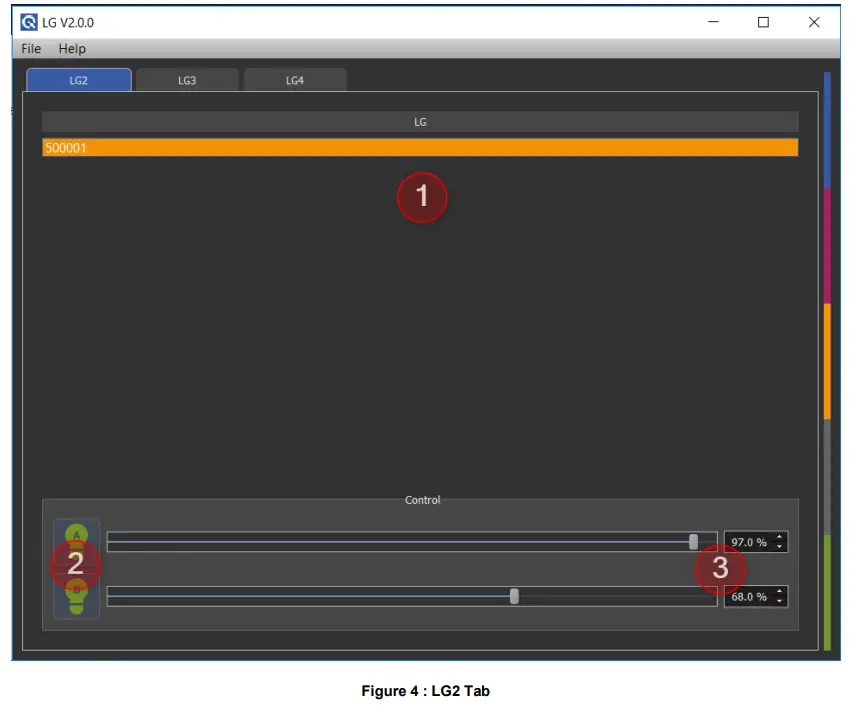Click the handle of the lower brightness slider
The width and height of the screenshot is (851, 712).
[514, 596]
